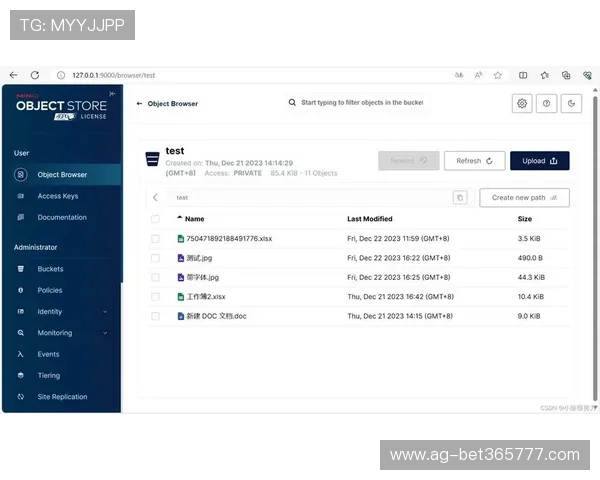Click the copy path icon
Screen dimensions: 600x480
[460, 198]
